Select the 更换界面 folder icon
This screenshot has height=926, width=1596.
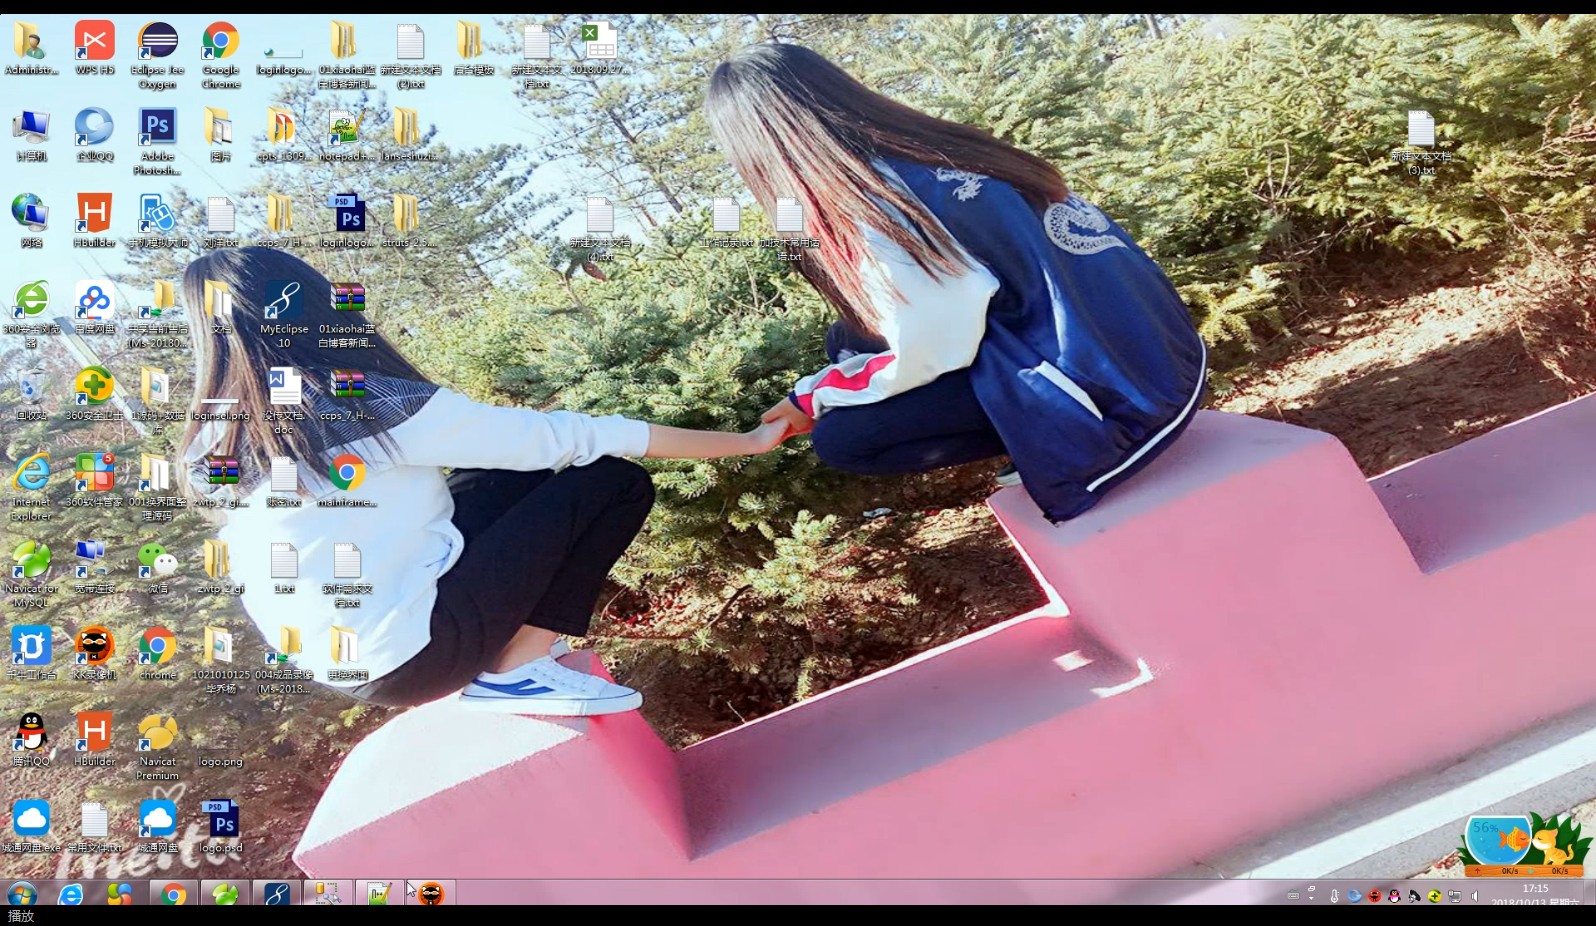tap(346, 653)
